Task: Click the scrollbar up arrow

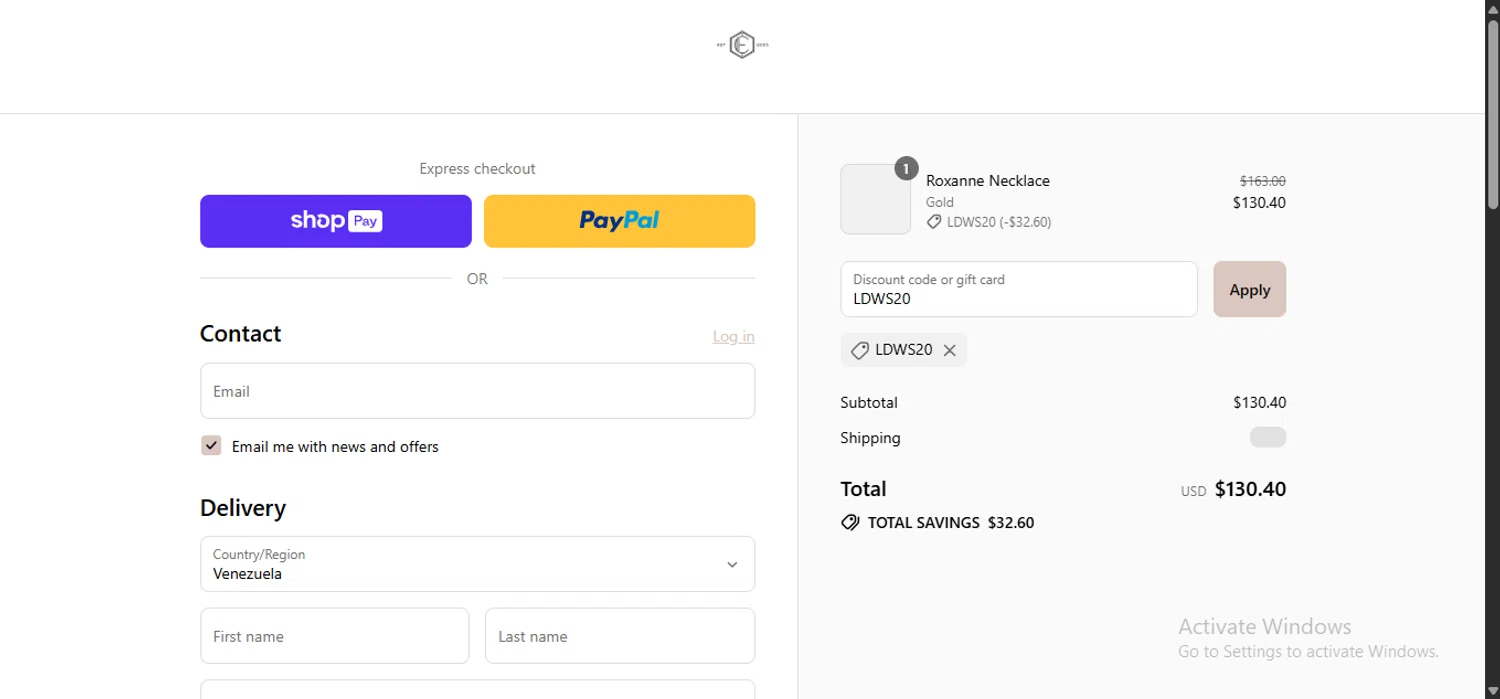Action: pos(1492,8)
